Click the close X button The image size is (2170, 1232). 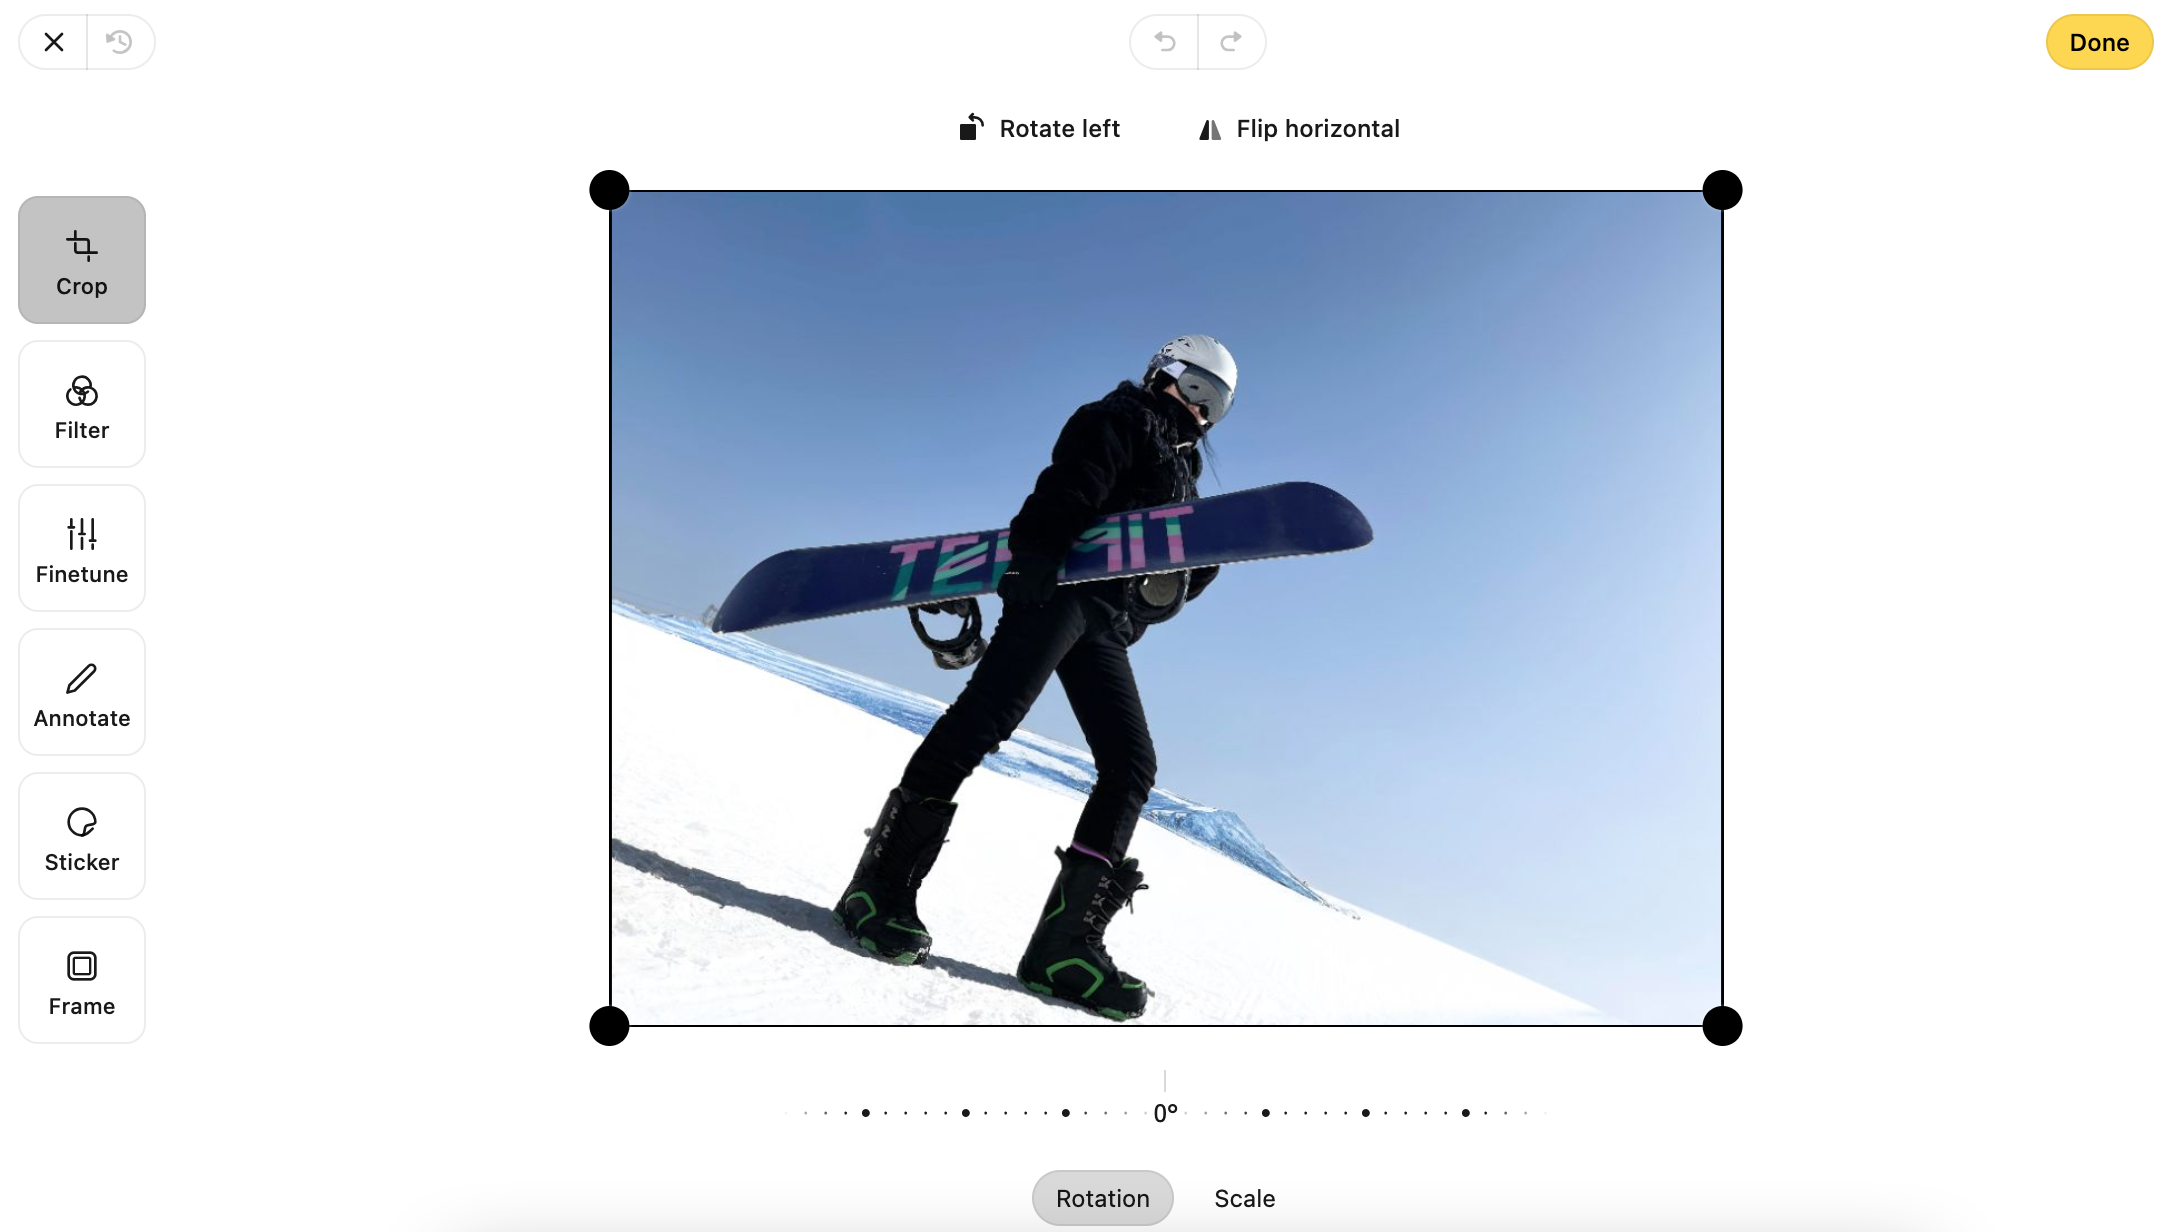tap(54, 42)
